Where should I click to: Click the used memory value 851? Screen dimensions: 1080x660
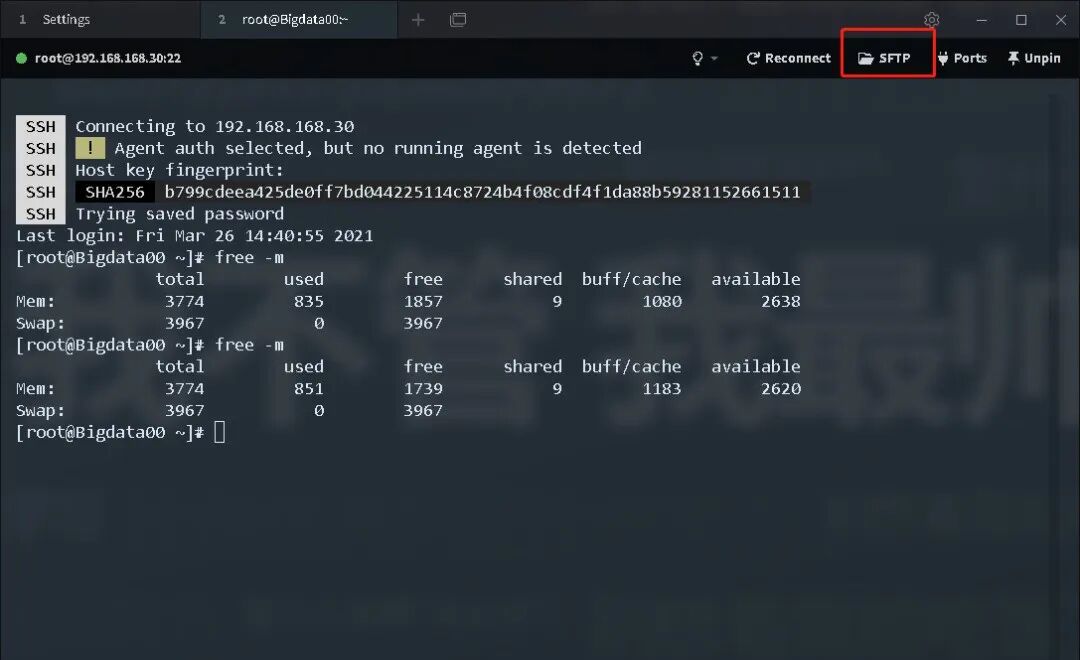pos(309,389)
